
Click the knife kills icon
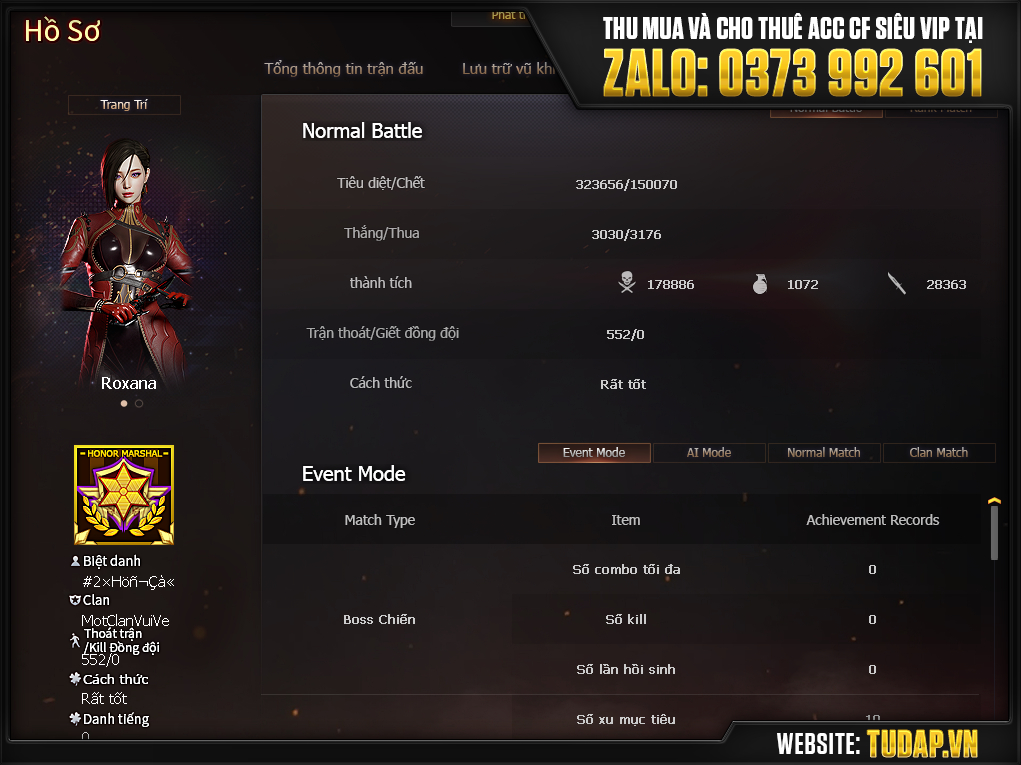click(897, 283)
